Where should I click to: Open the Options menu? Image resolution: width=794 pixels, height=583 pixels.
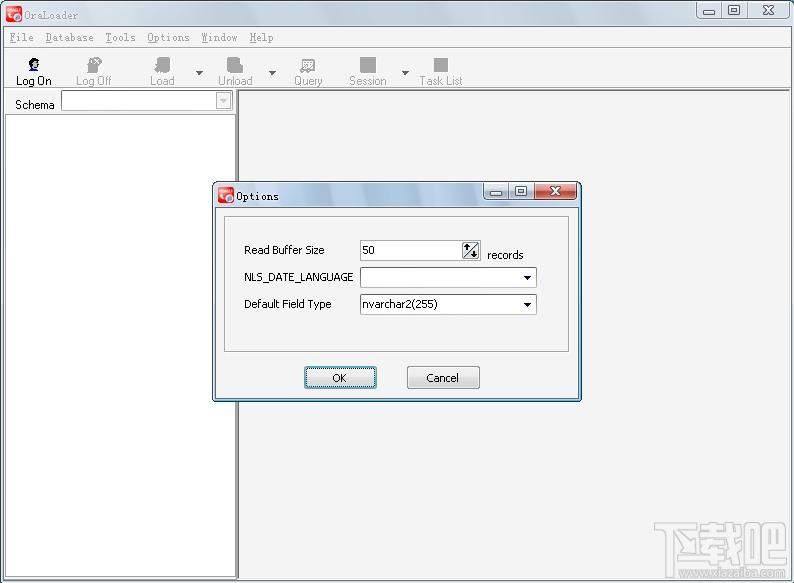[x=168, y=37]
